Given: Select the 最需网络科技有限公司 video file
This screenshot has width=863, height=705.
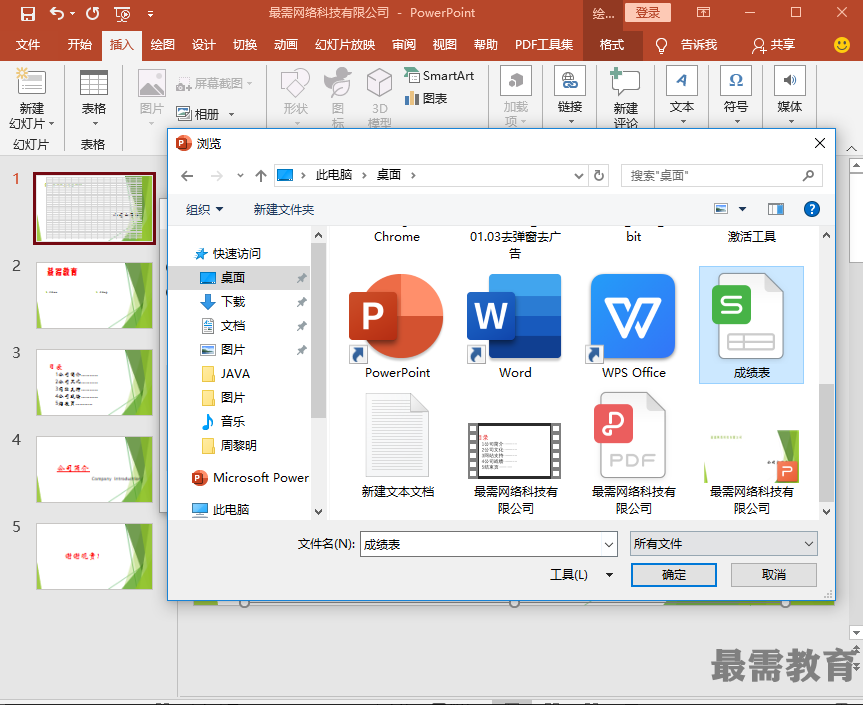Looking at the screenshot, I should (515, 468).
